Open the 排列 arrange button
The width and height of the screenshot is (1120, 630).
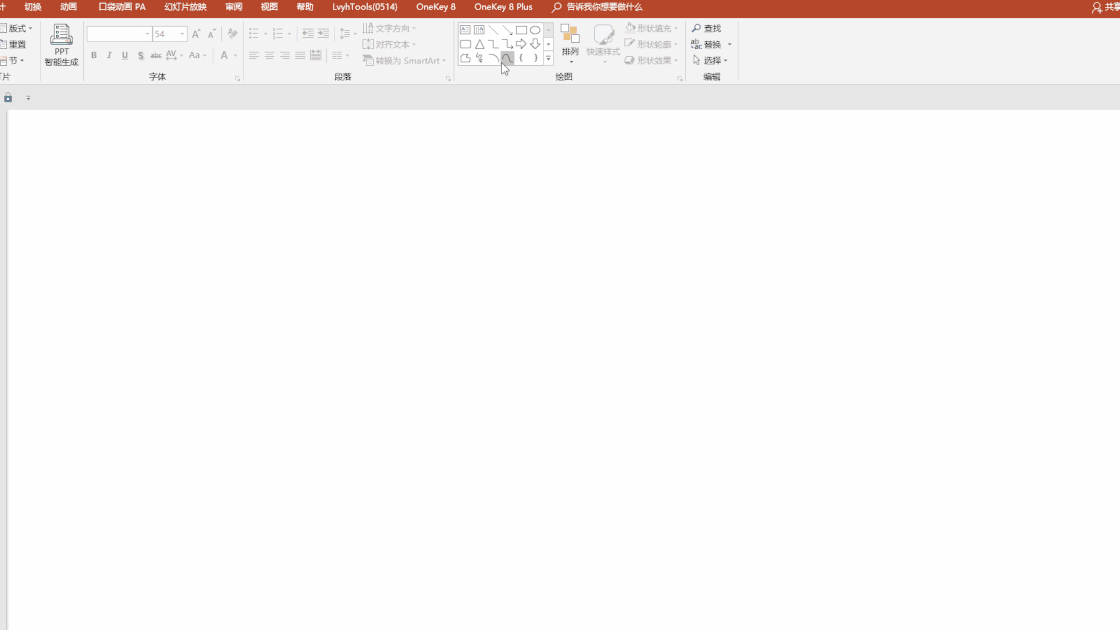(570, 44)
